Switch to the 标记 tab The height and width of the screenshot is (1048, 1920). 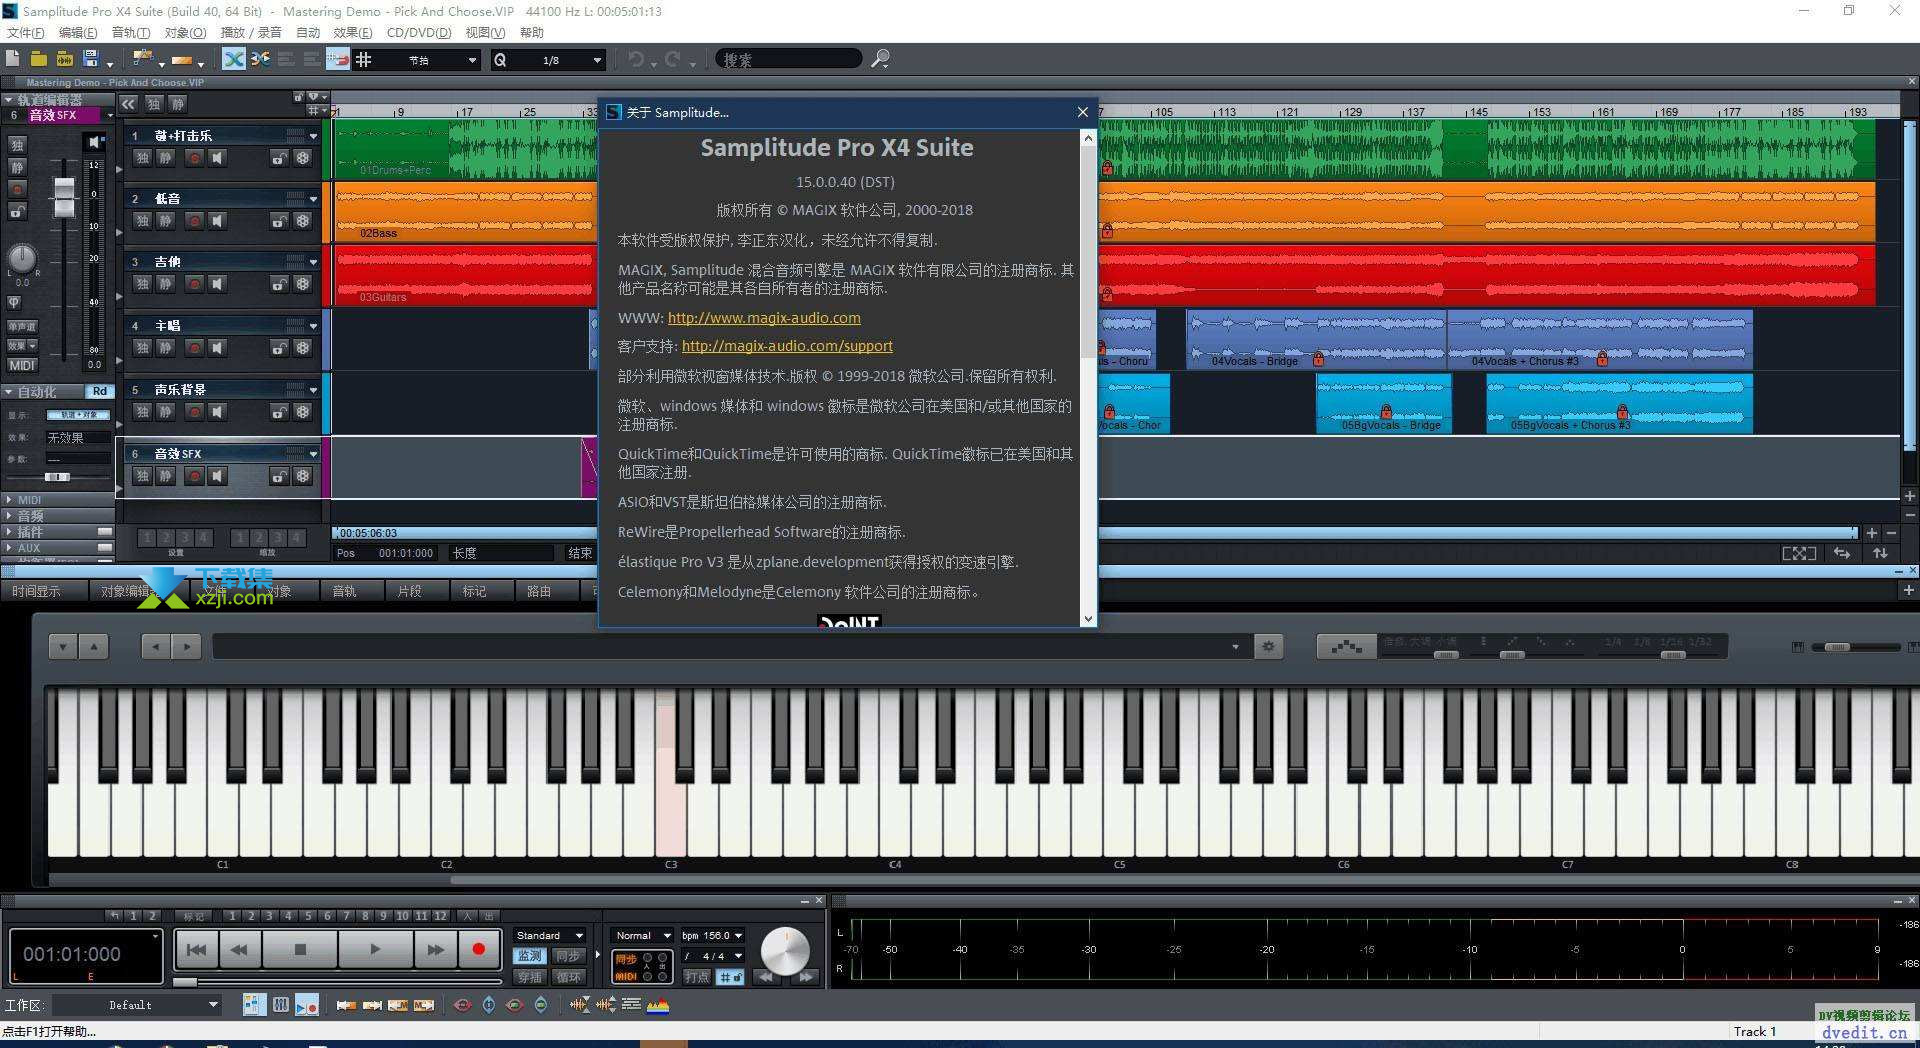(x=474, y=591)
